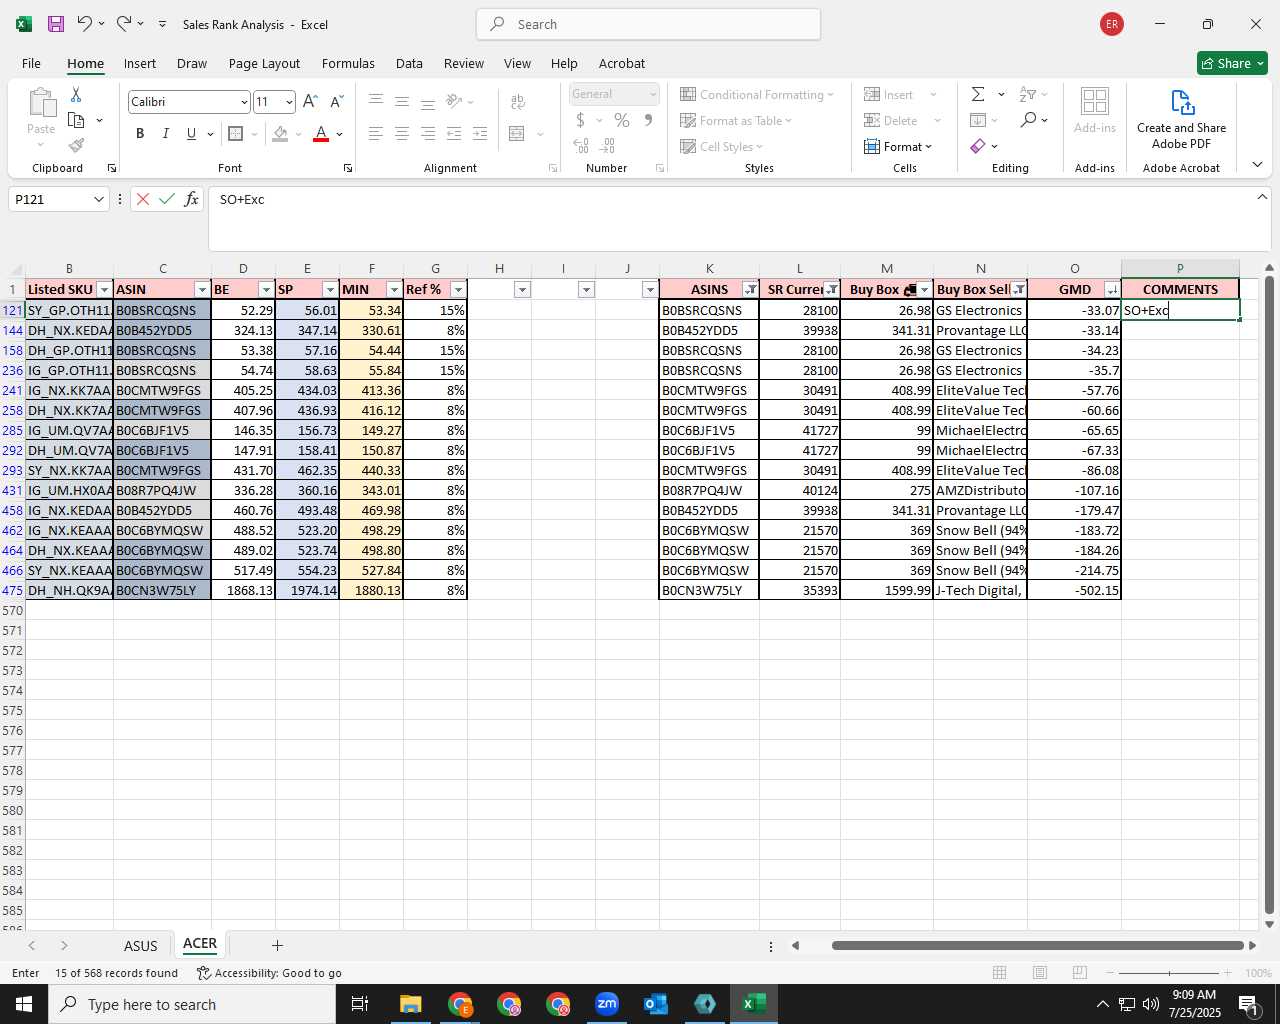This screenshot has height=1024, width=1280.
Task: Click the Undo arrow icon
Action: (84, 23)
